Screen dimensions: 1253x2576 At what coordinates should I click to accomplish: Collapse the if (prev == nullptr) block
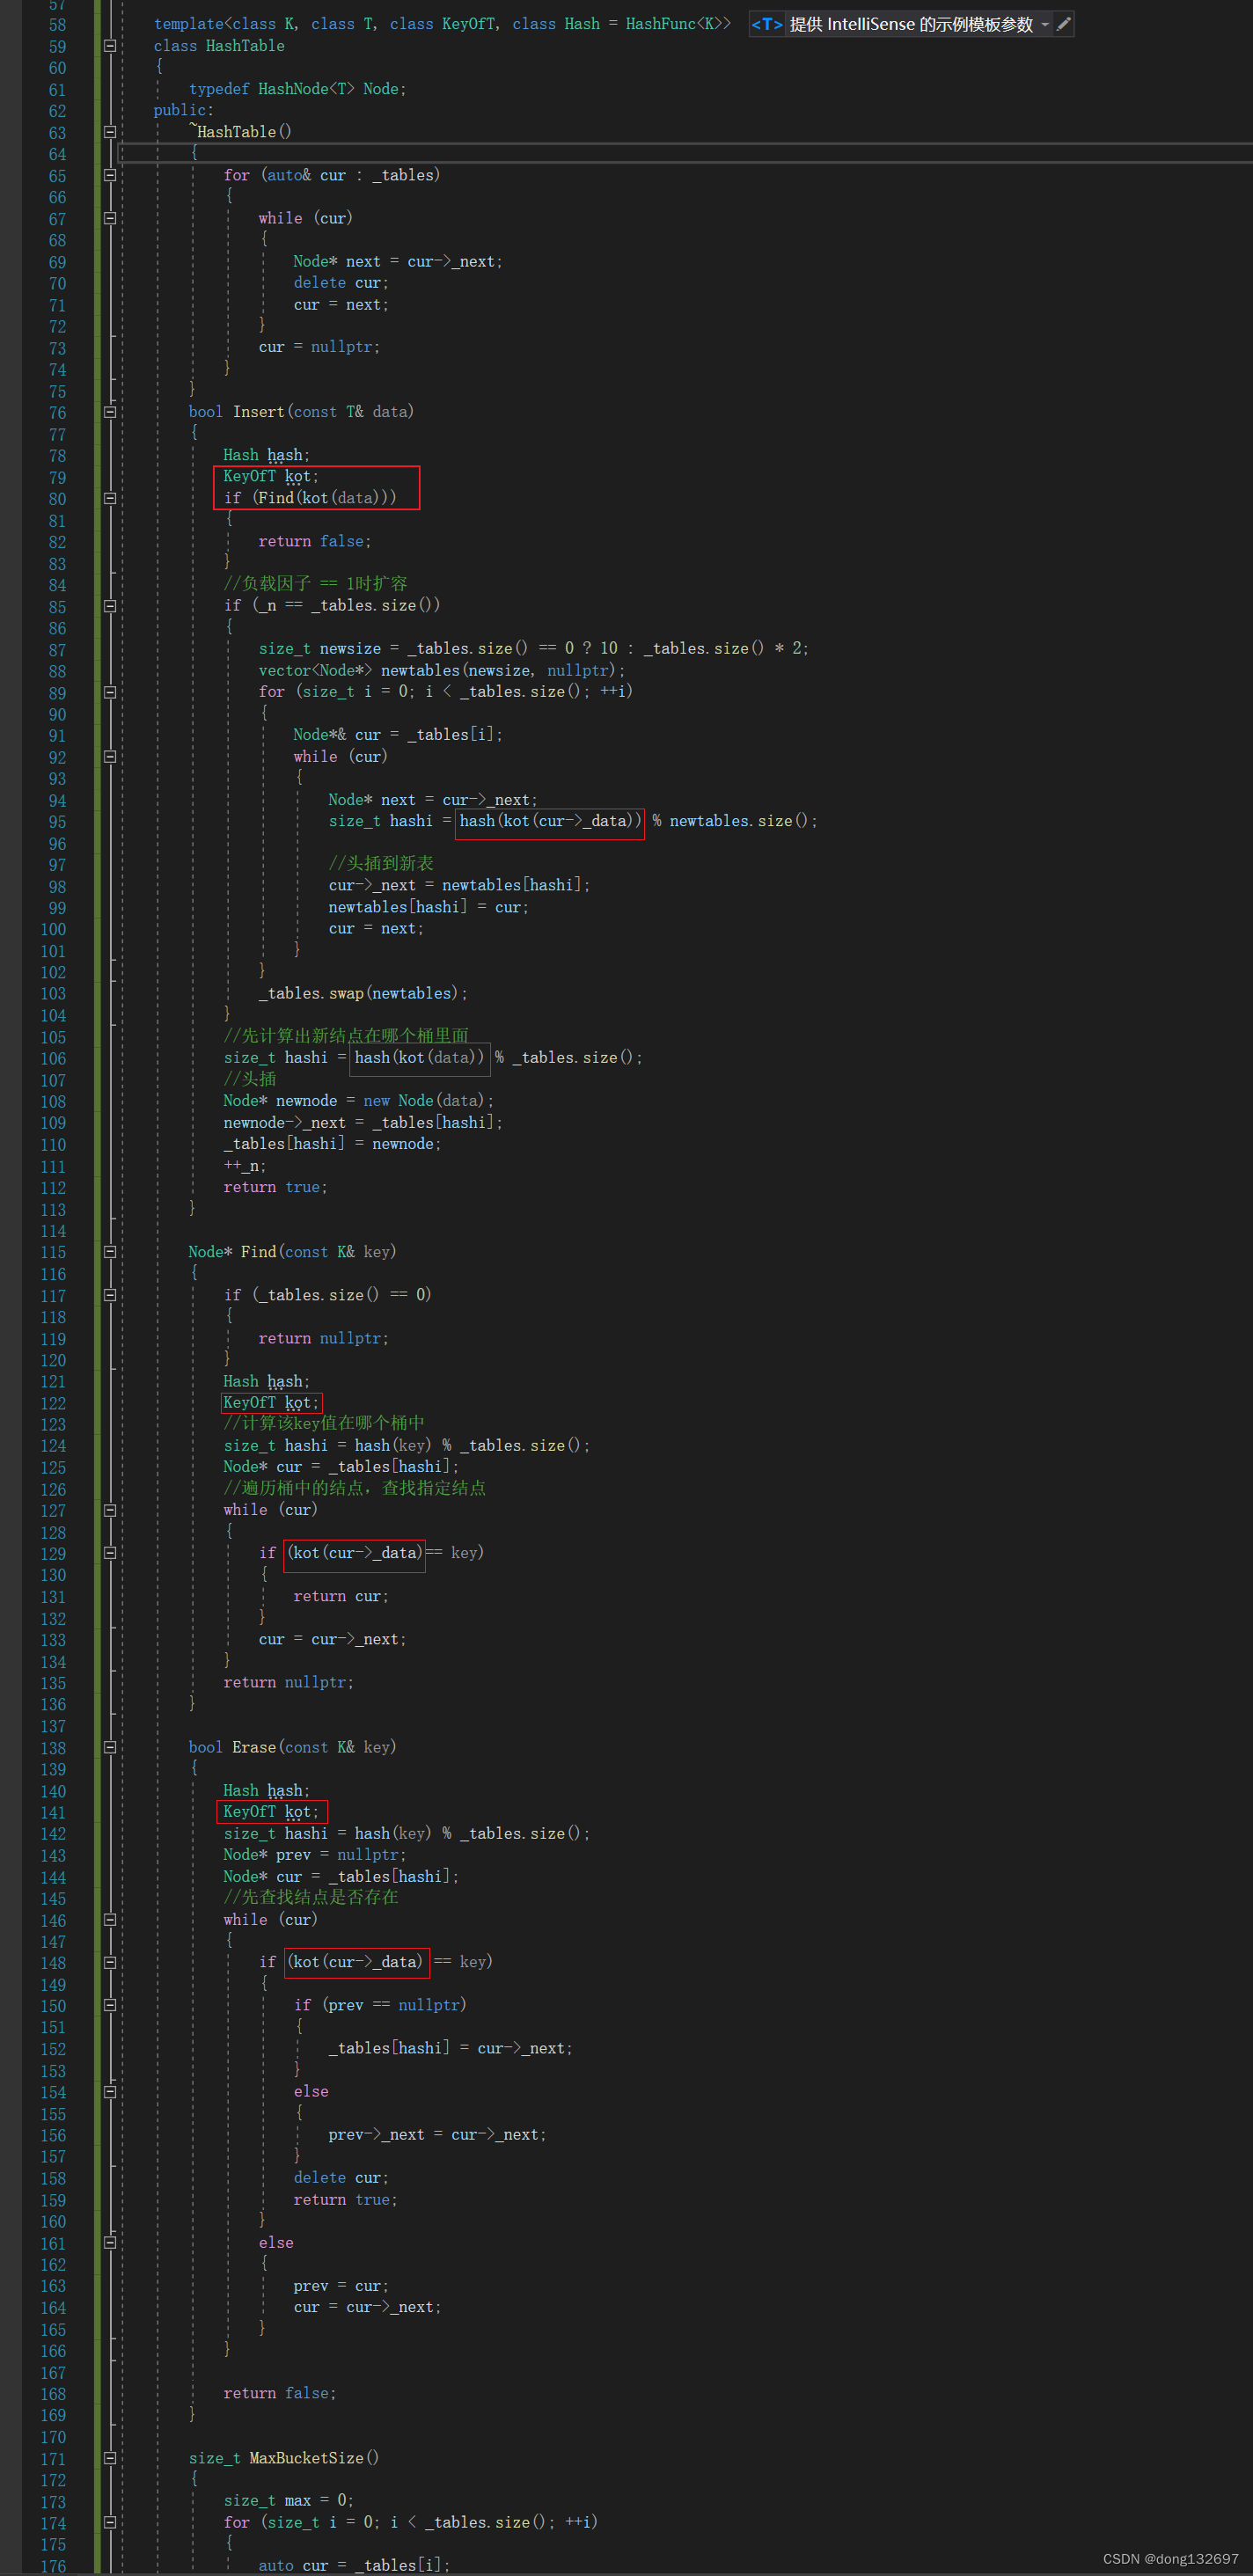110,2006
